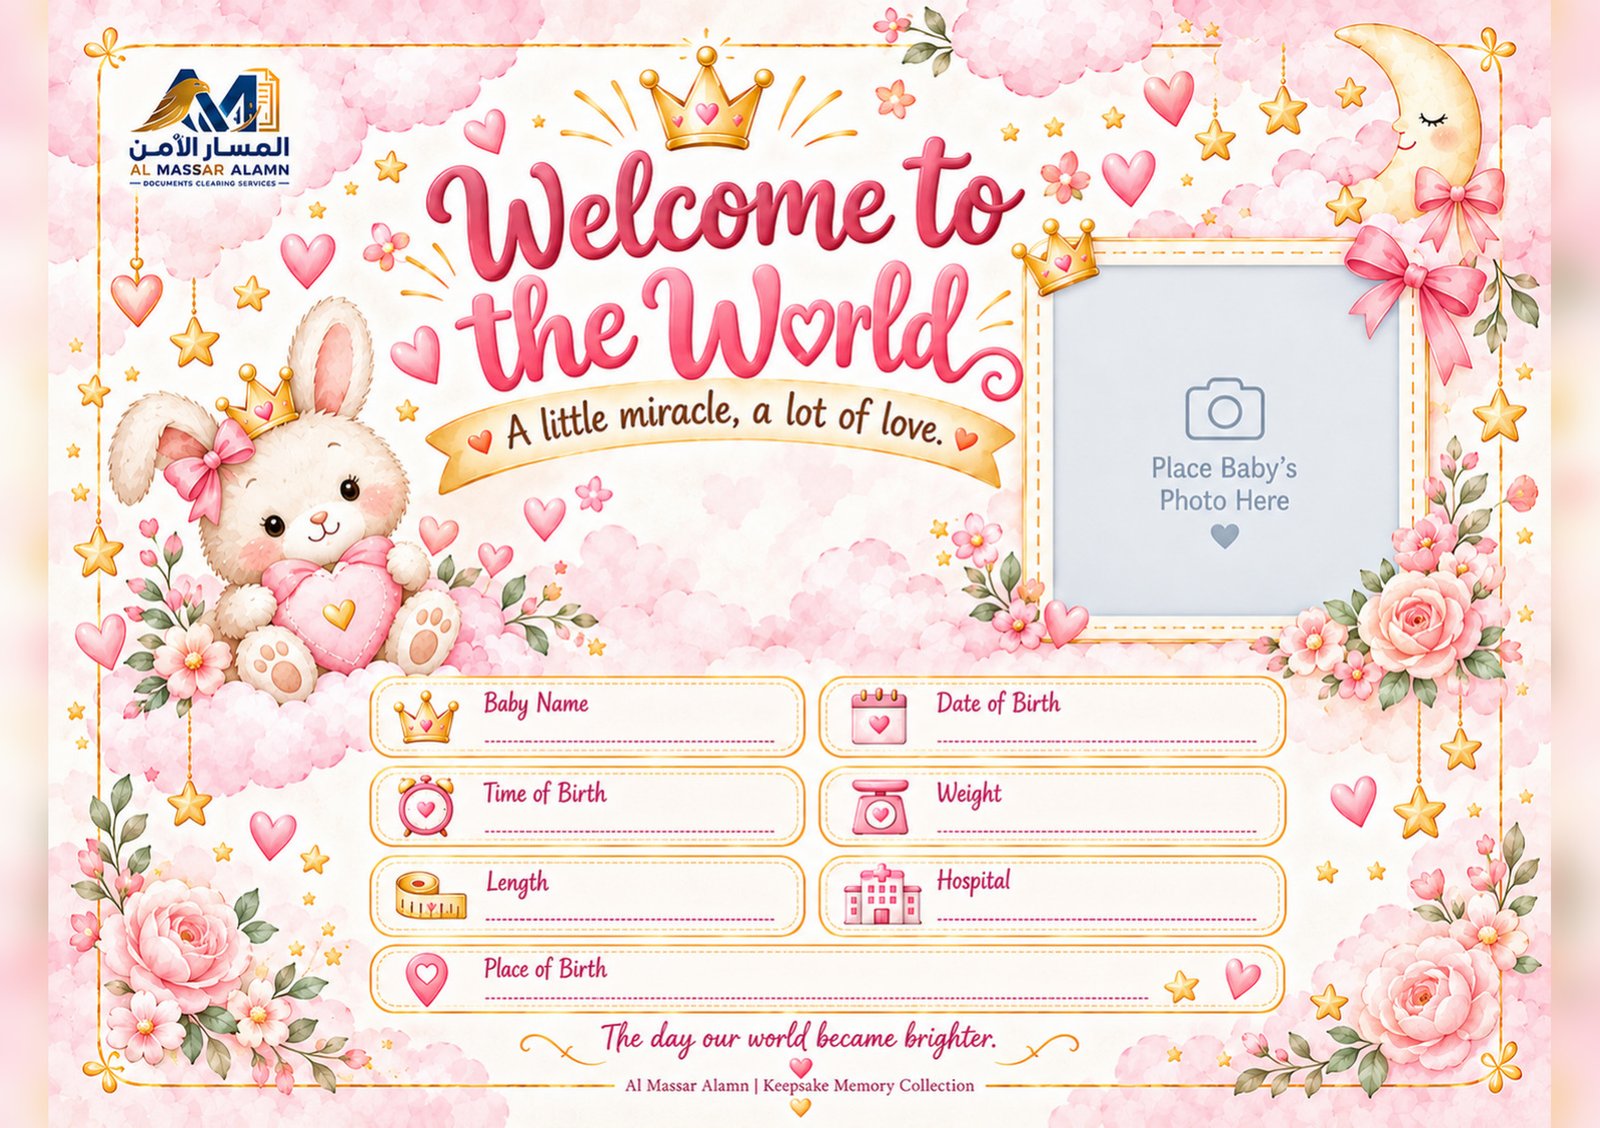Click the 'Place Baby's Photo Here' placeholder text
1600x1128 pixels.
point(1224,484)
